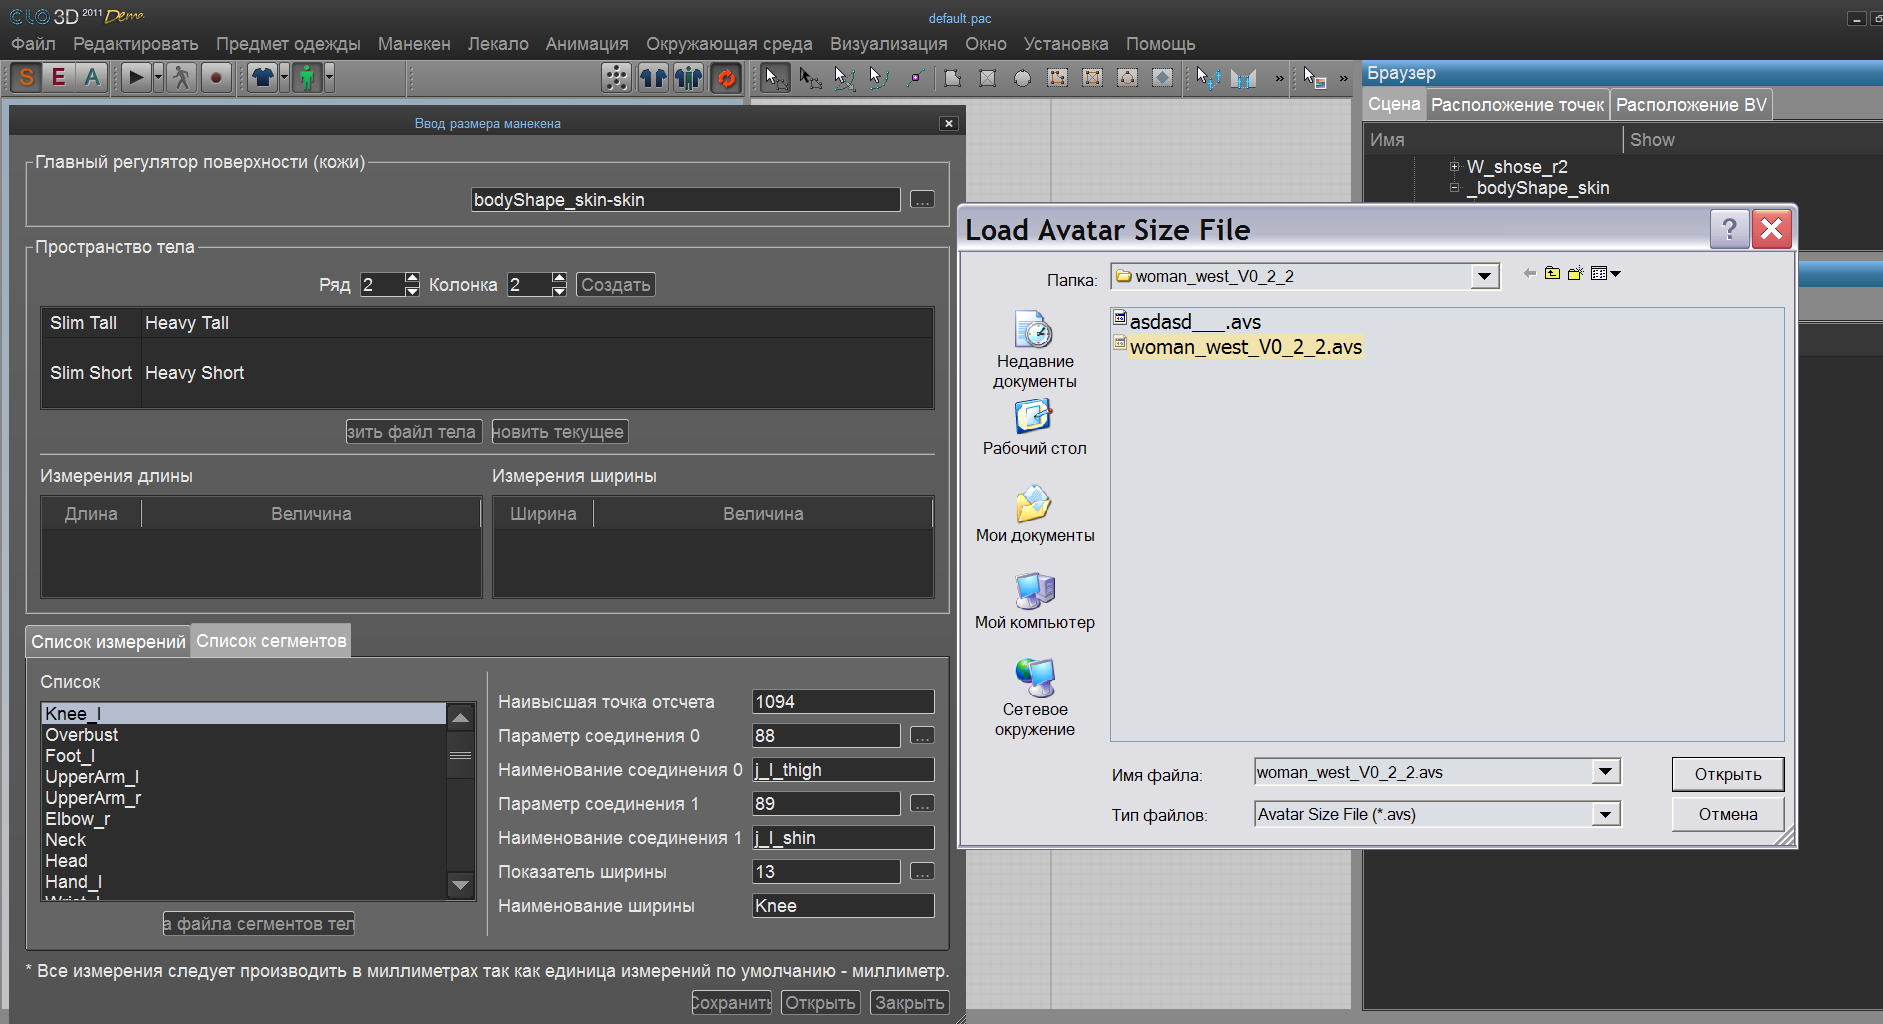Open the Папка folder dropdown
The height and width of the screenshot is (1024, 1883).
tap(1484, 277)
